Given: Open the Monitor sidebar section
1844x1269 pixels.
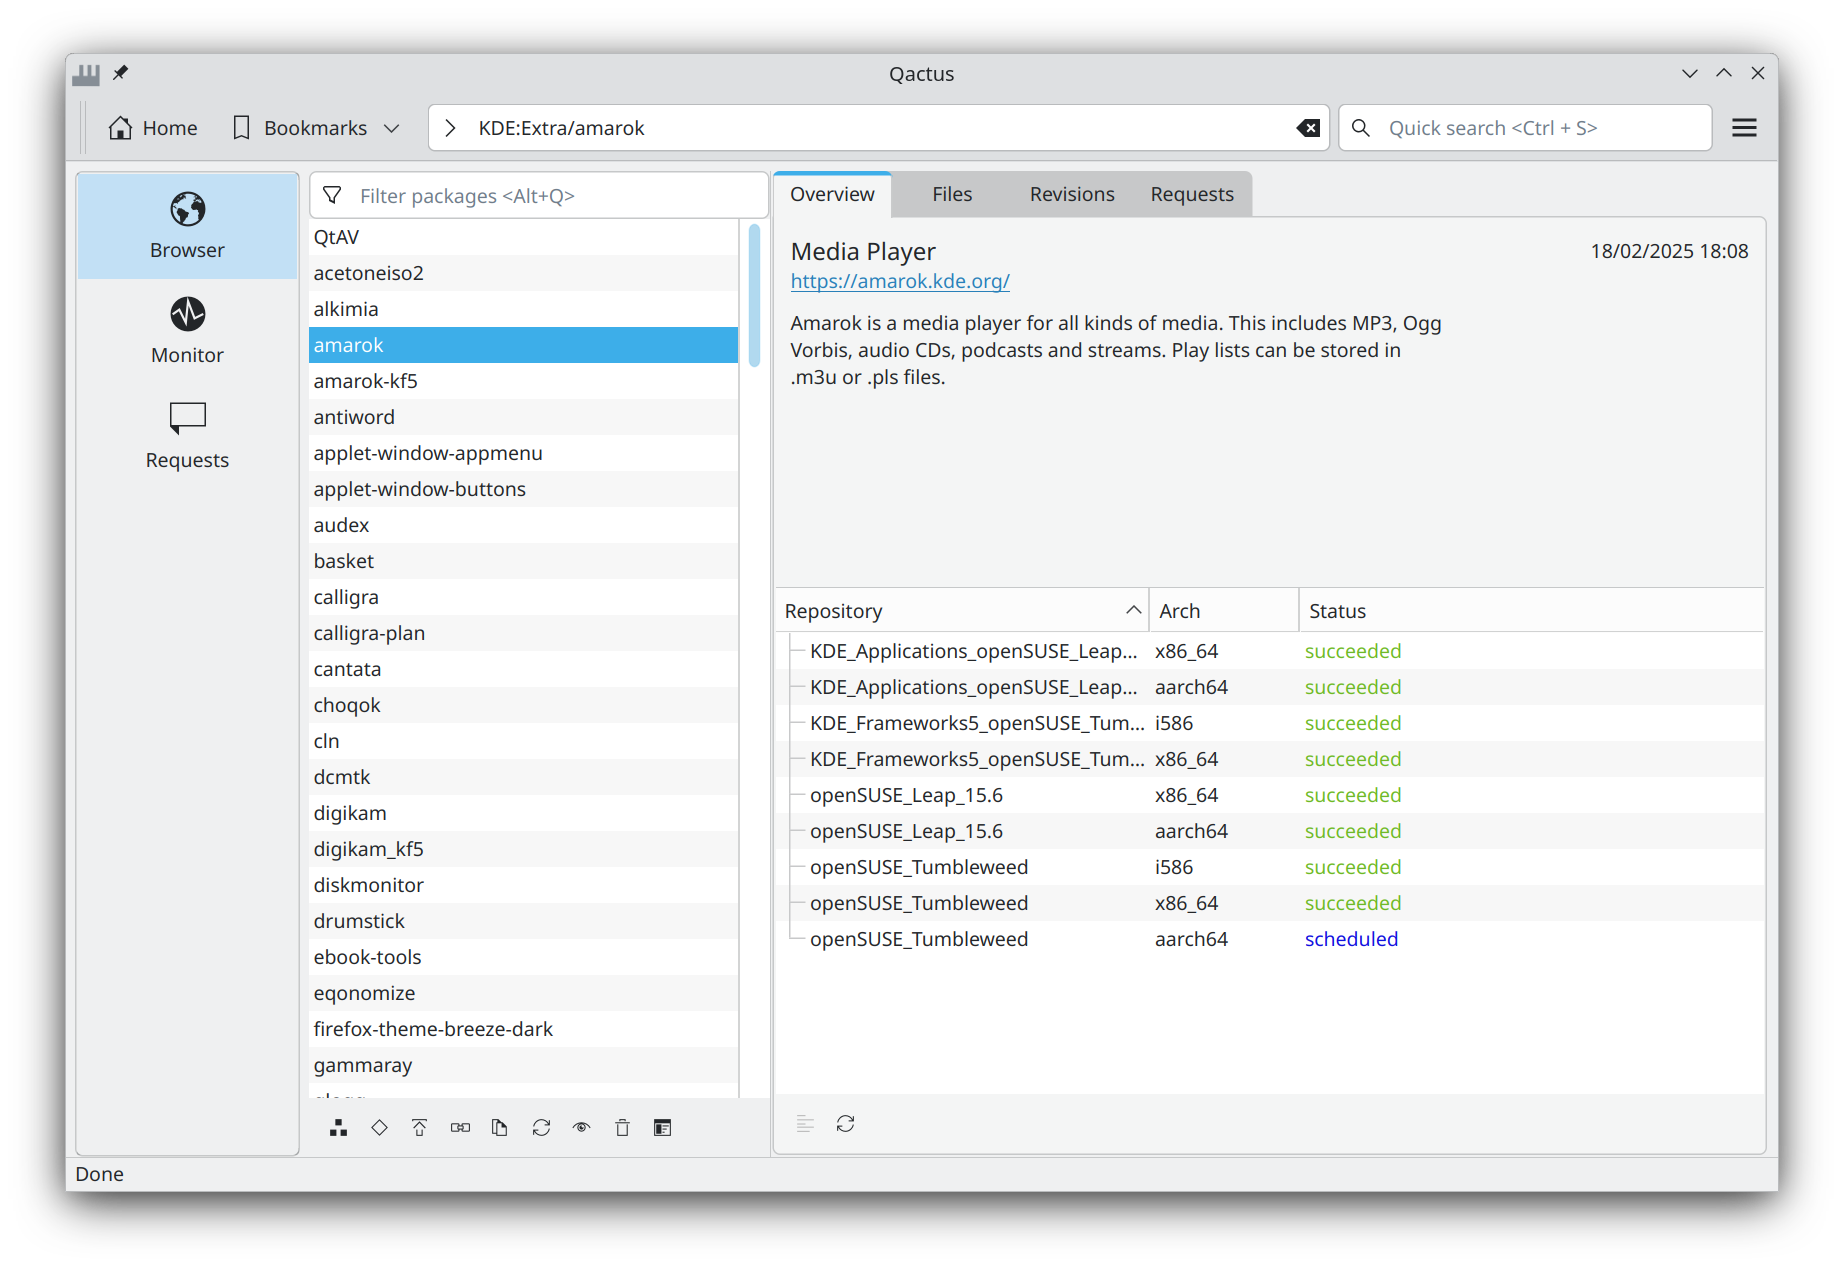Looking at the screenshot, I should point(187,331).
